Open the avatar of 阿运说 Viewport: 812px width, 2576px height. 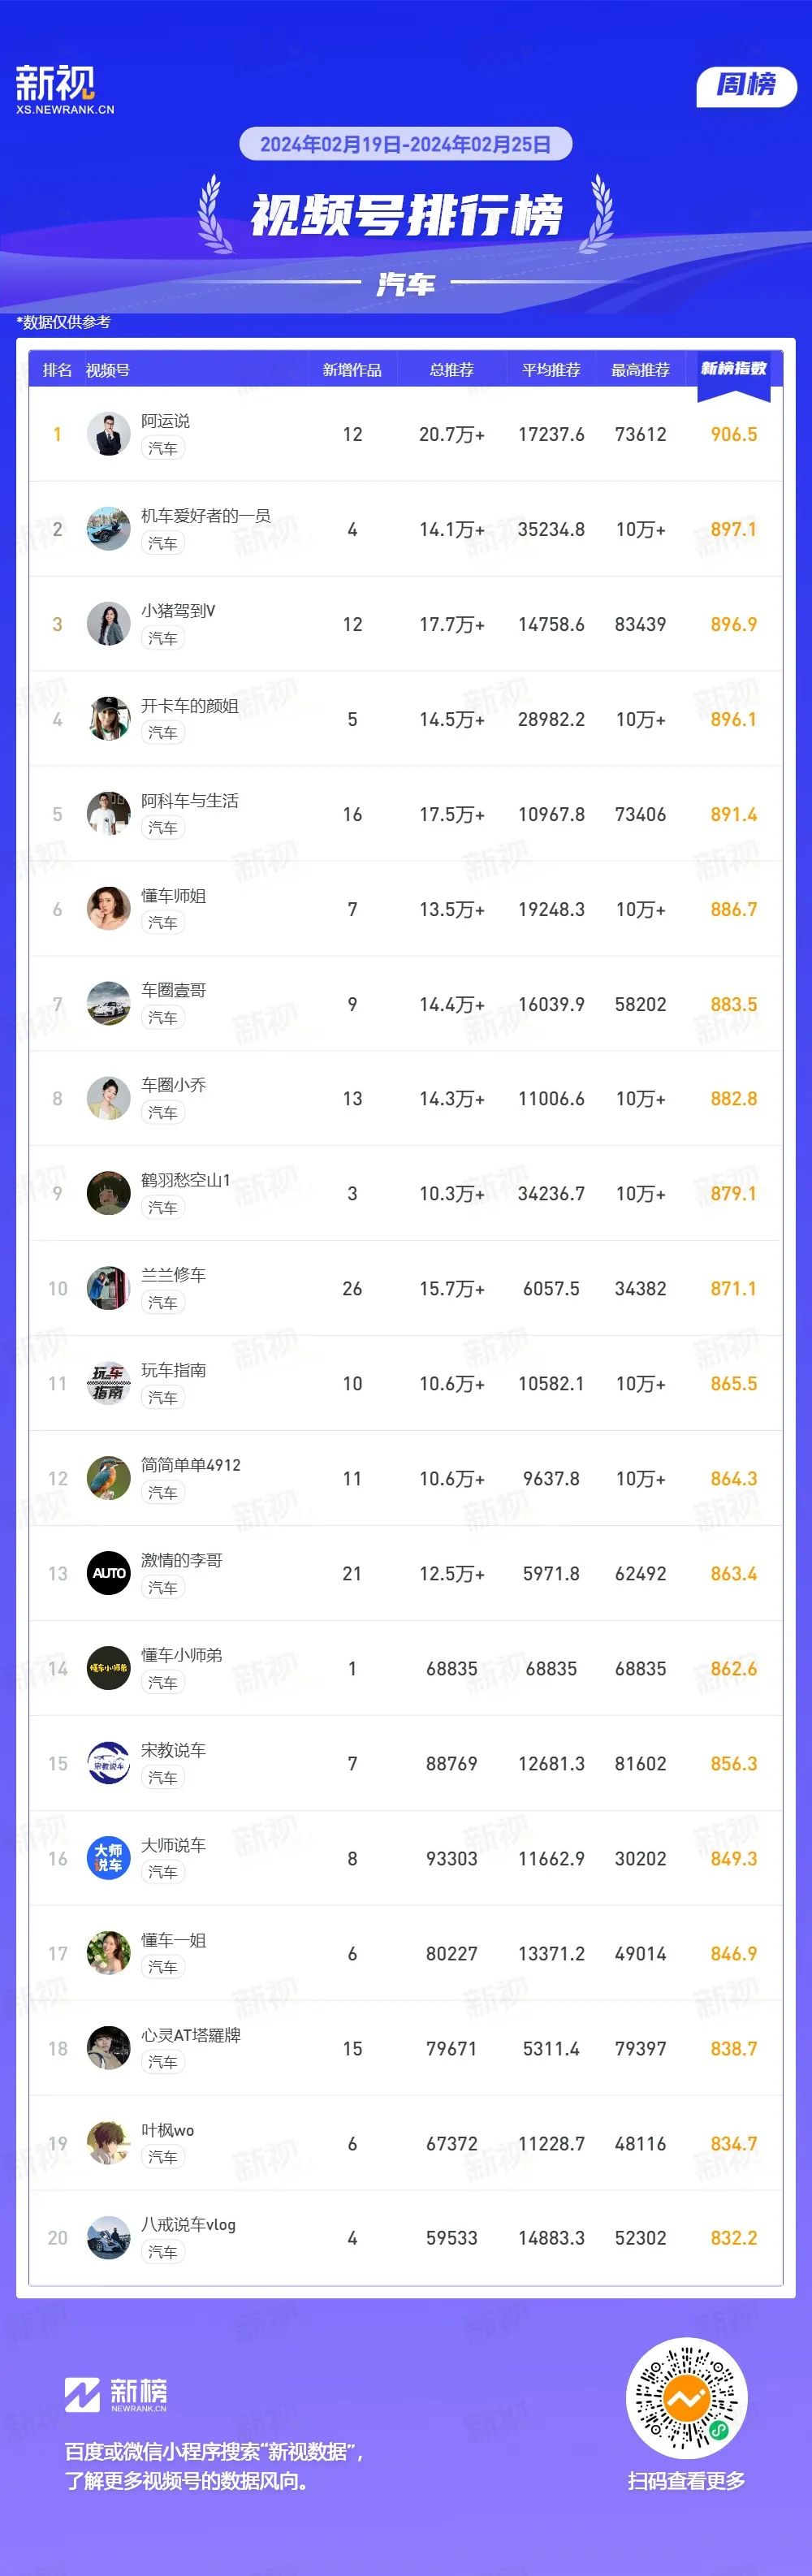pyautogui.click(x=108, y=434)
